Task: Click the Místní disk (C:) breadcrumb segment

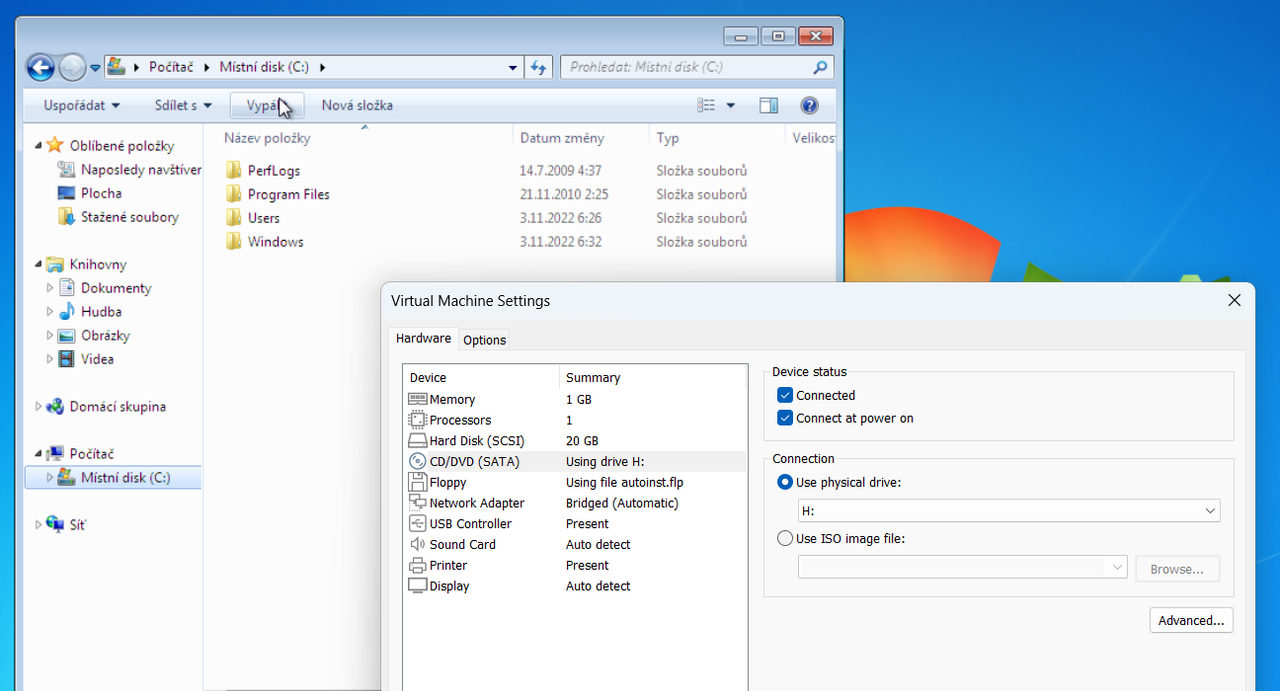Action: 265,67
